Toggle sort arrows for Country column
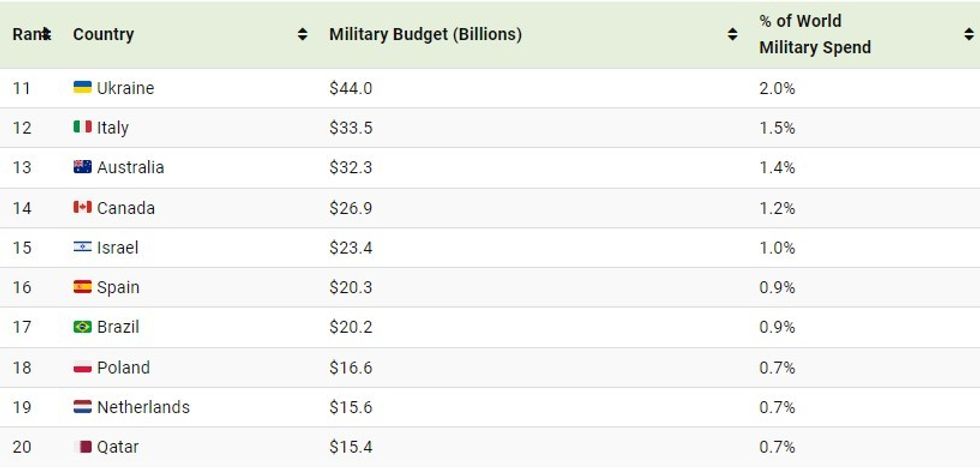The height and width of the screenshot is (470, 980). (x=302, y=35)
